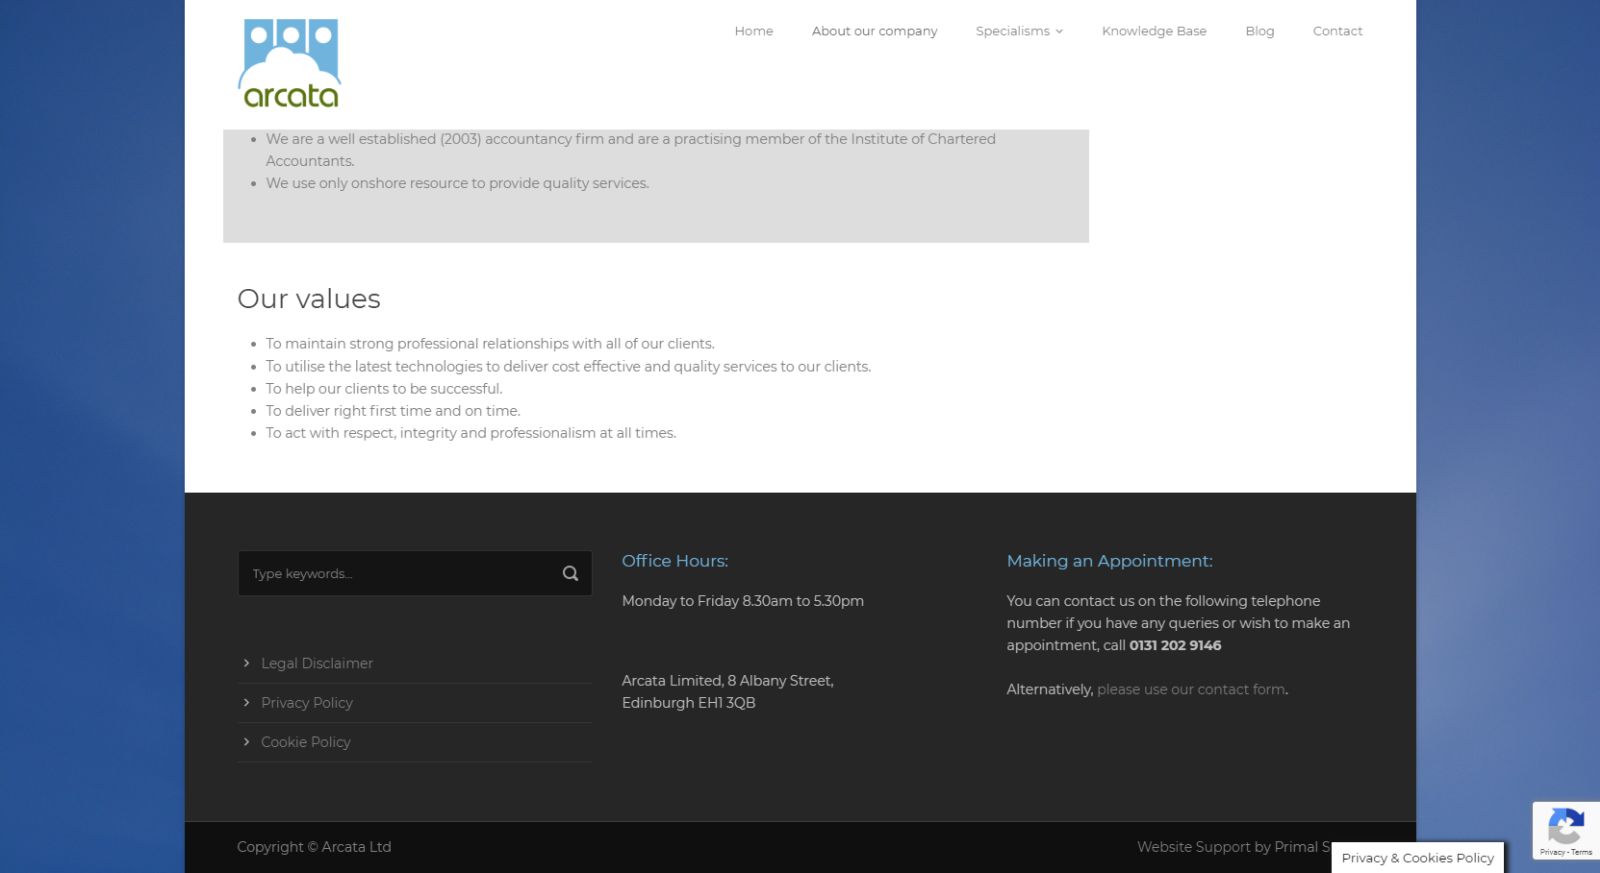Follow the 'please use our contact form' link
This screenshot has height=873, width=1600.
pyautogui.click(x=1191, y=689)
